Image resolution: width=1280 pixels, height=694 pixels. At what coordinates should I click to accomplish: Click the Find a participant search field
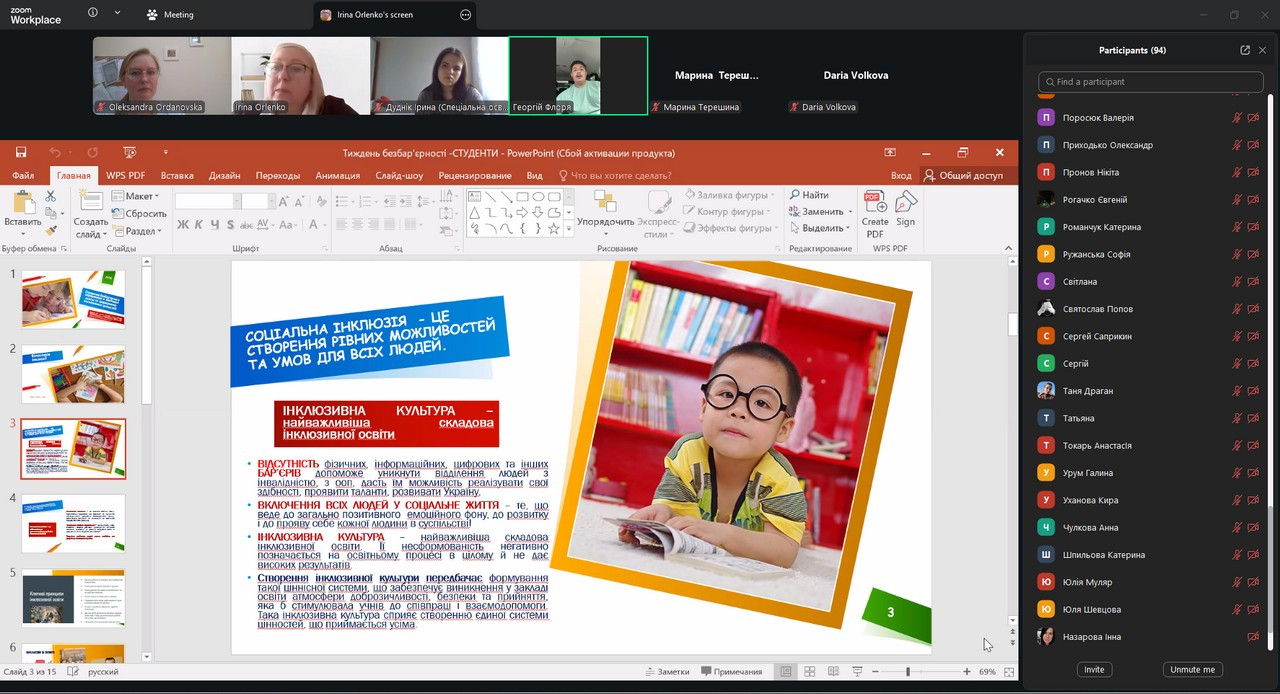tap(1150, 82)
